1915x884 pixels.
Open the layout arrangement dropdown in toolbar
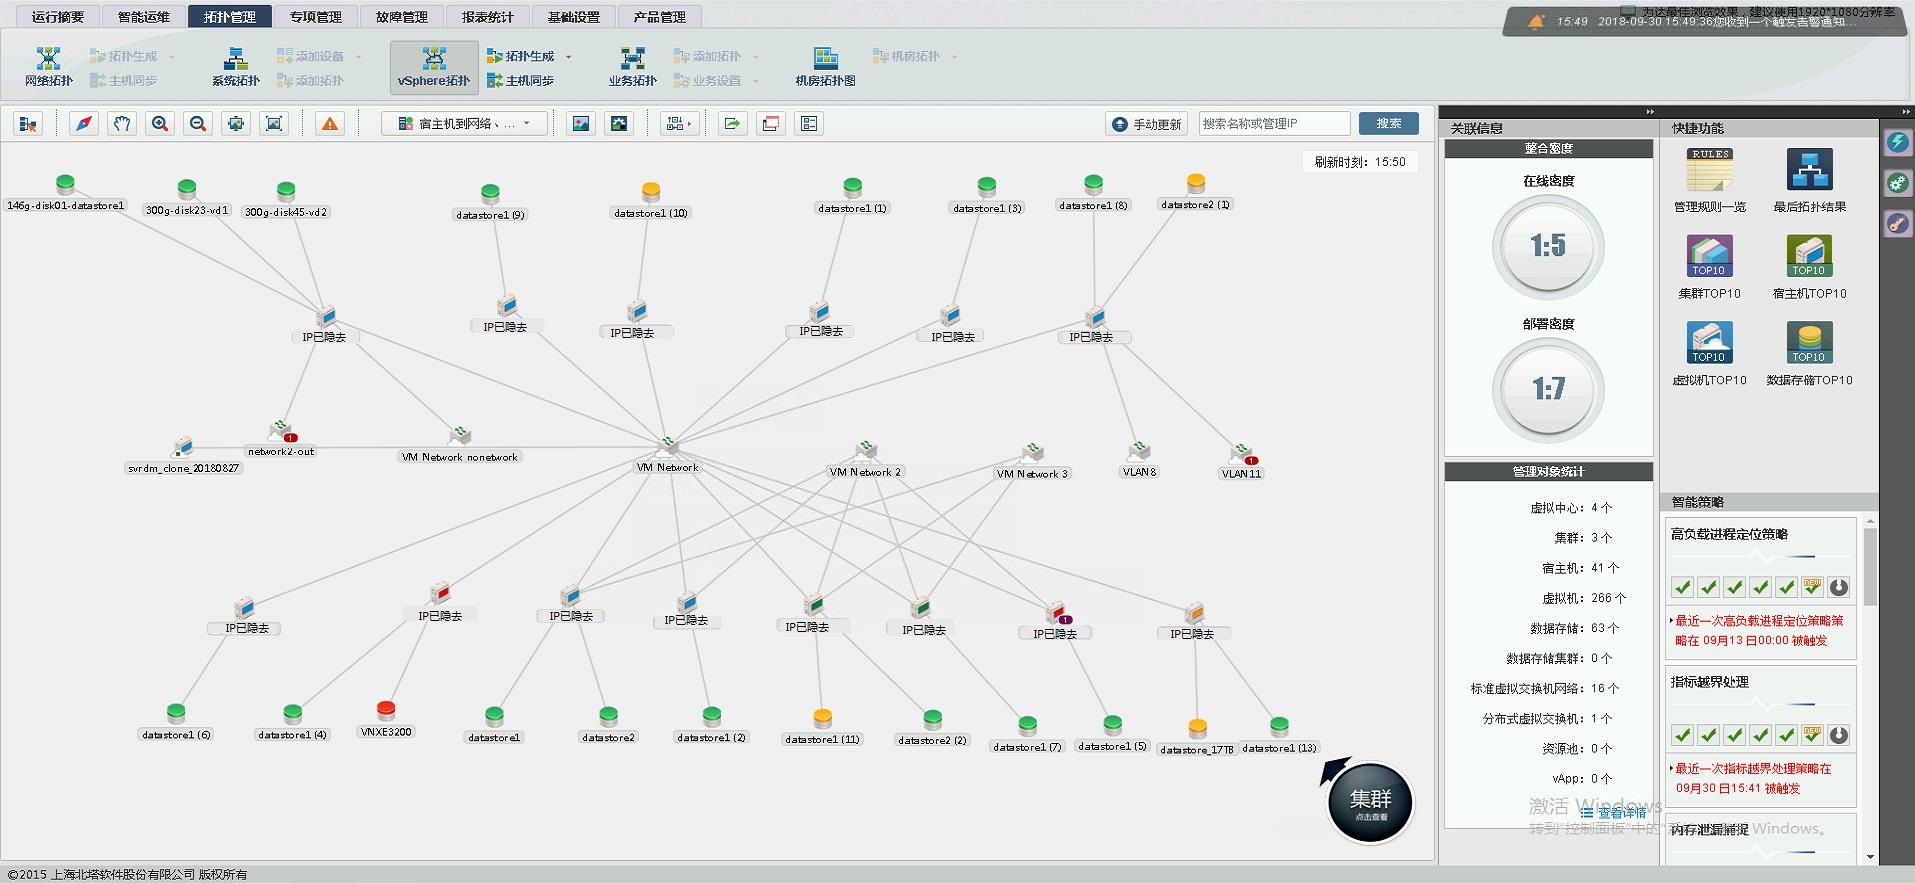pyautogui.click(x=679, y=124)
